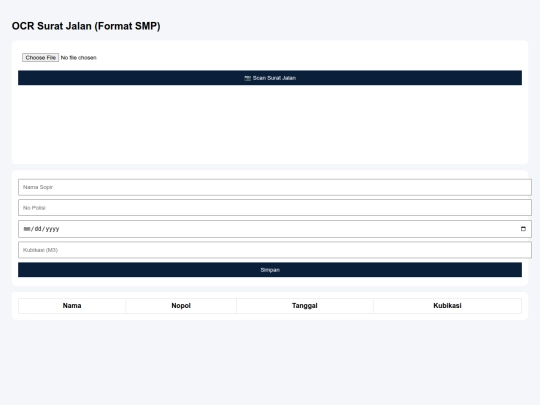Click the Simpan button
Screen dimensions: 540x405
[x=270, y=270]
